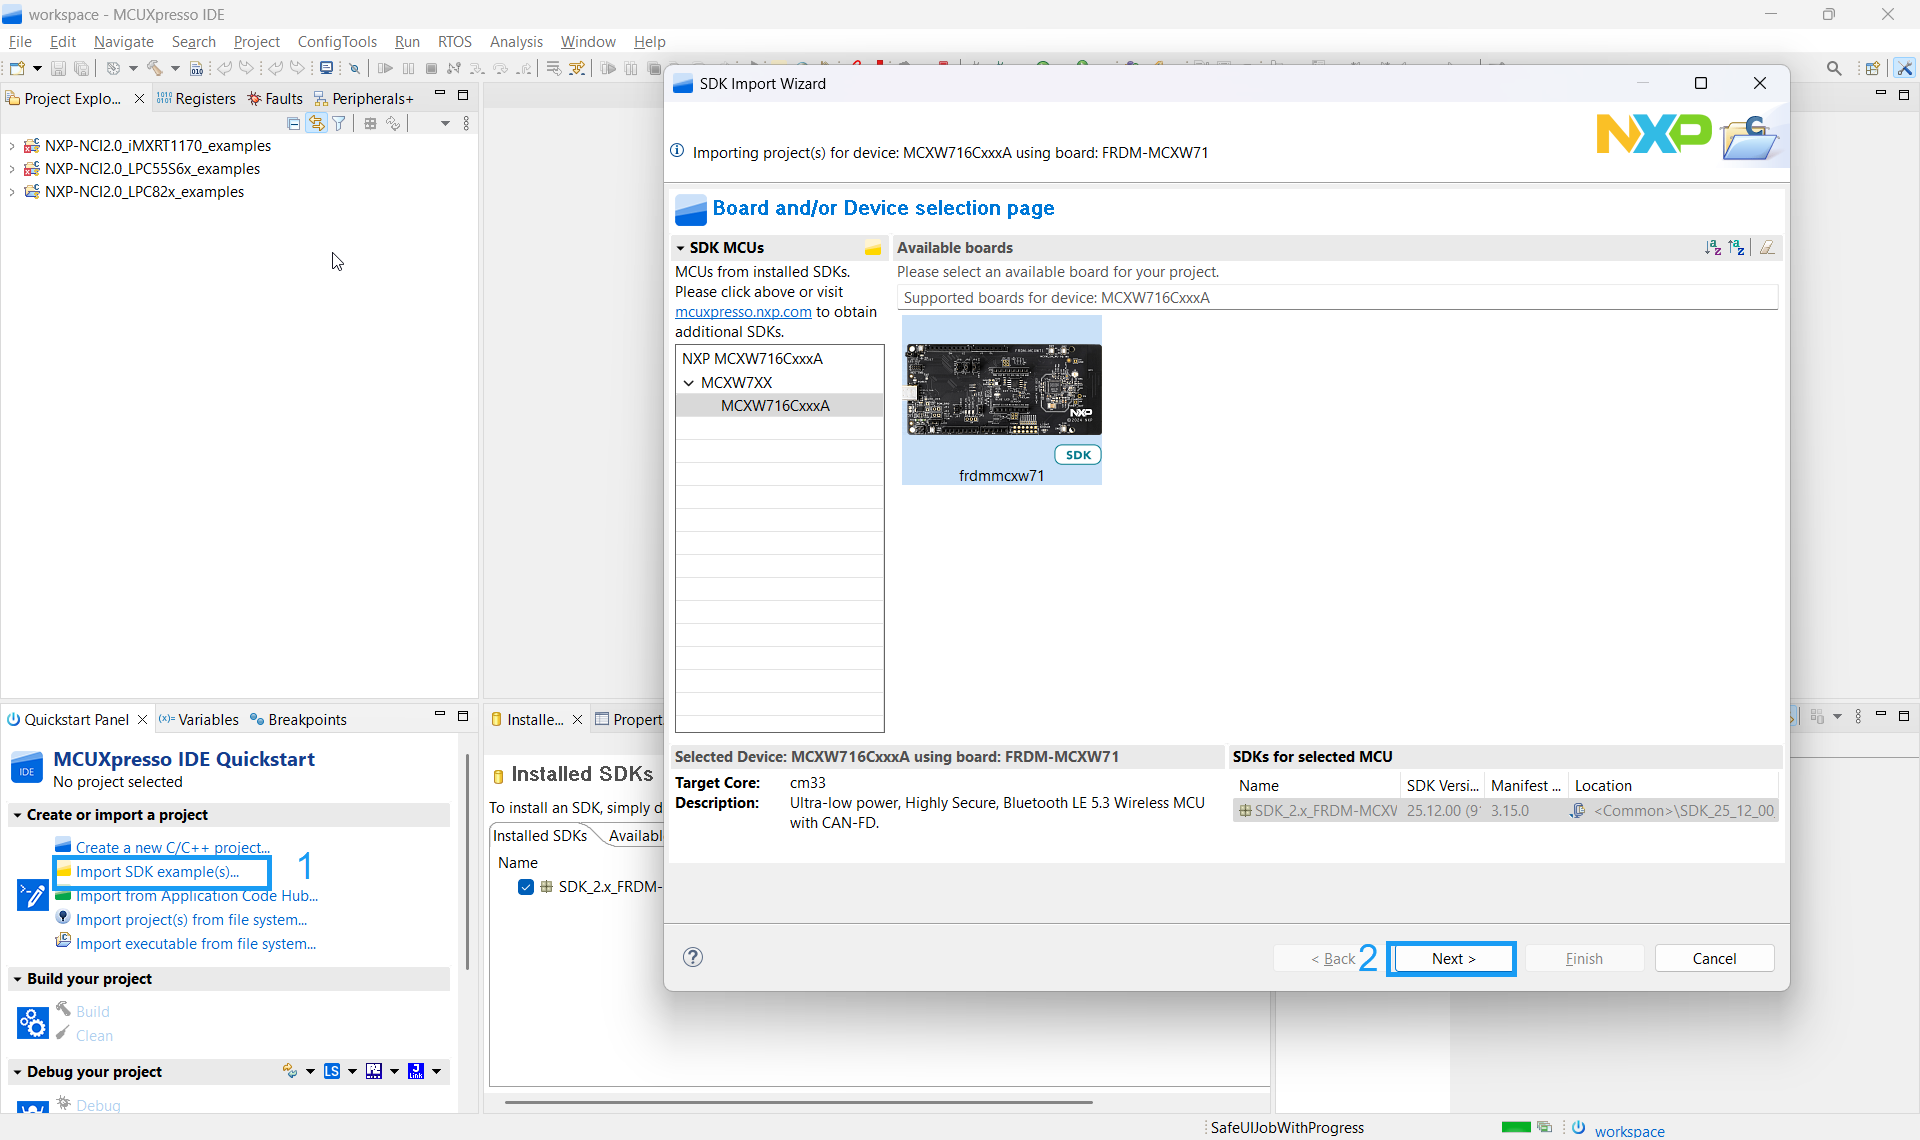Select the frdmmcxw71 board thumbnail
The width and height of the screenshot is (1920, 1140).
tap(1001, 400)
